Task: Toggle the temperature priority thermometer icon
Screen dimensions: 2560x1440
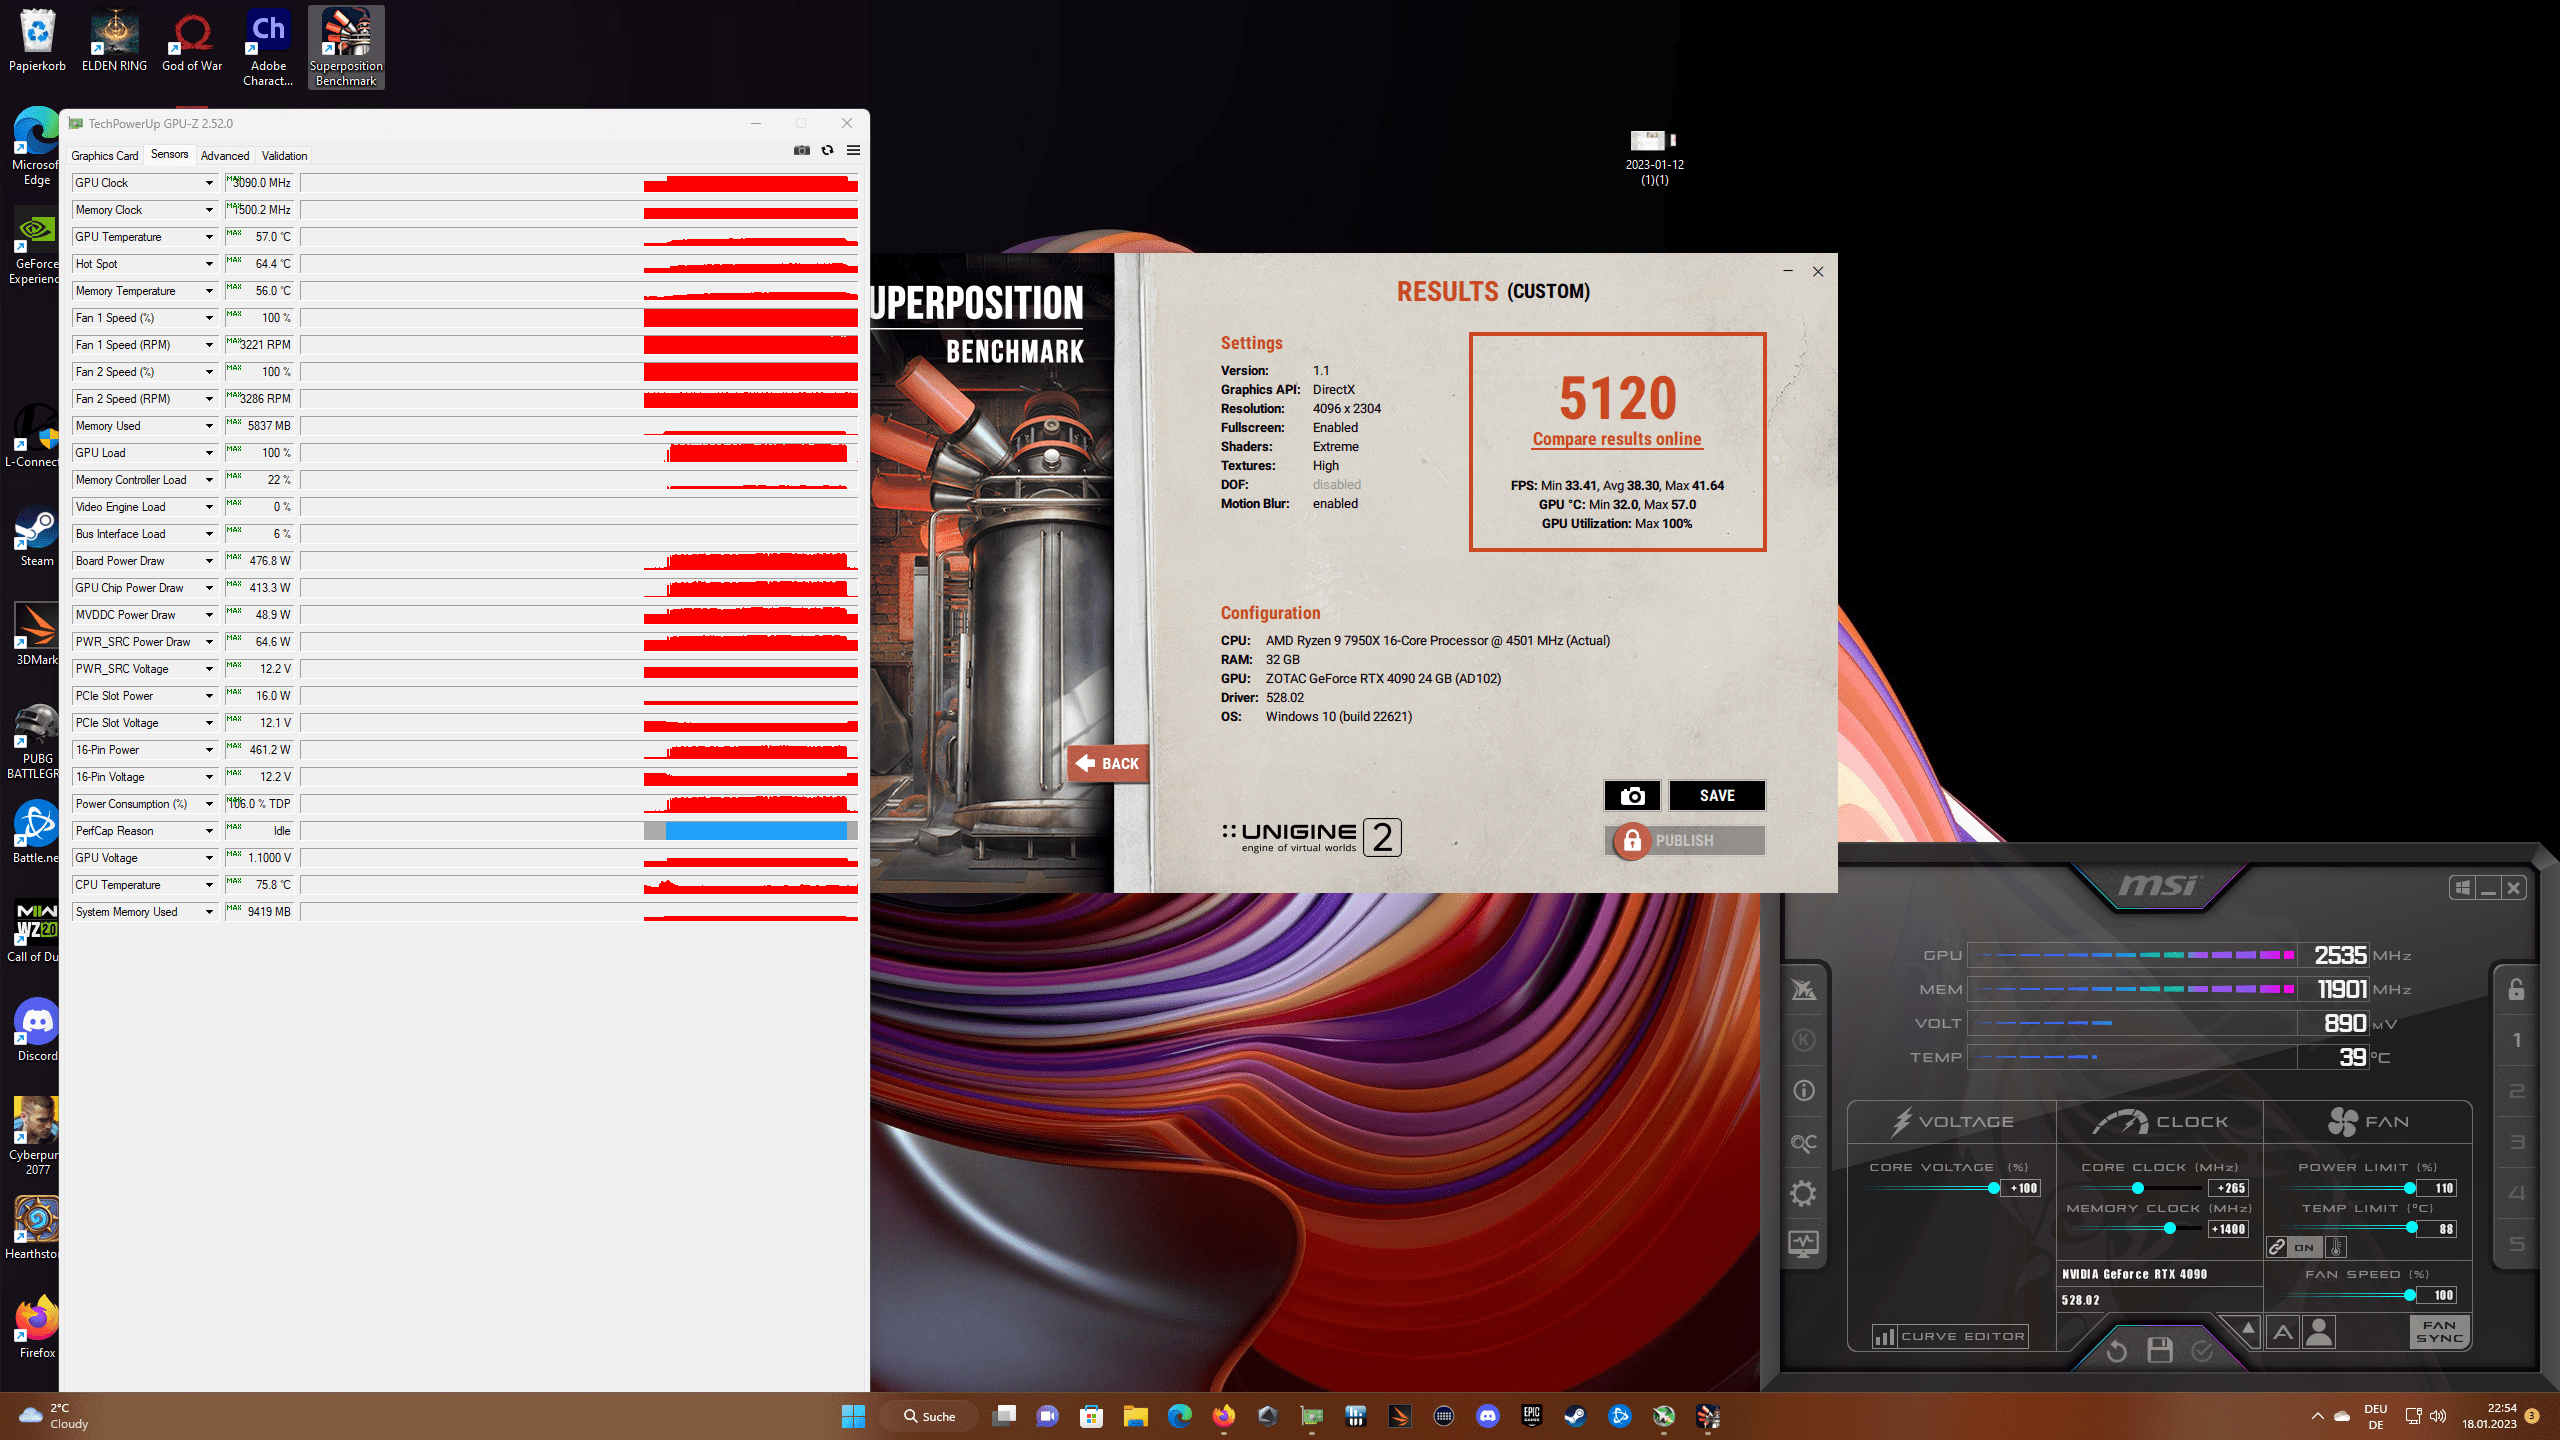Action: [2336, 1247]
